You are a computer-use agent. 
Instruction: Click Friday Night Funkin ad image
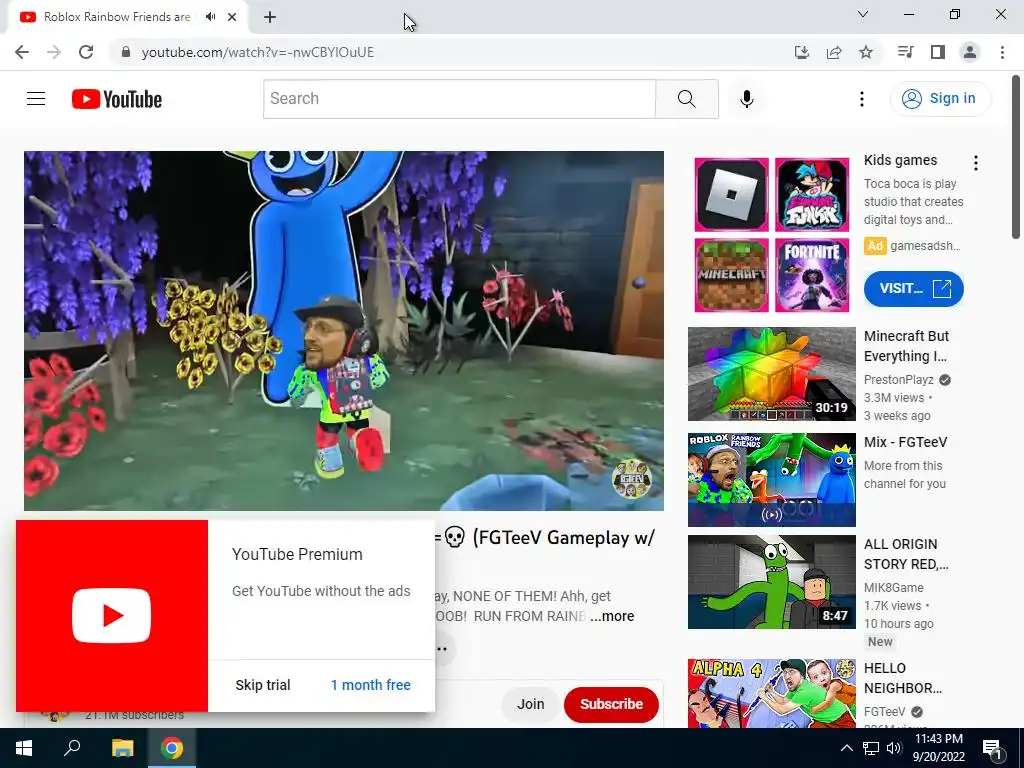pyautogui.click(x=812, y=195)
